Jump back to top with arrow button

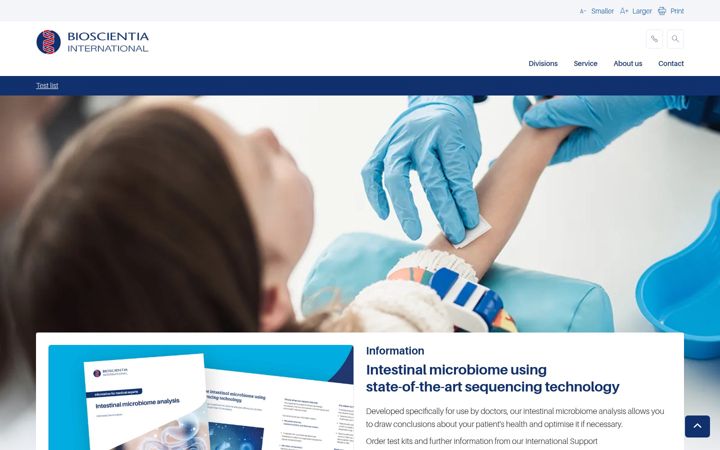[697, 426]
